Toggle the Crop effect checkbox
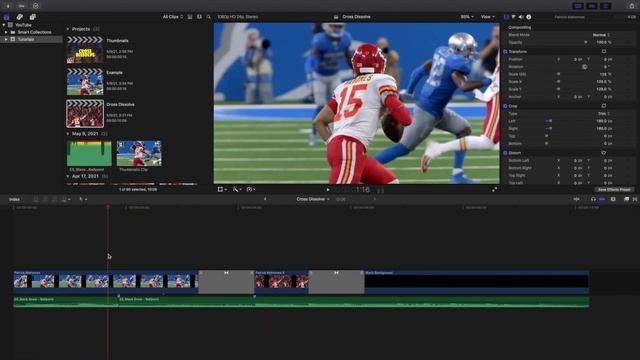 tap(505, 106)
